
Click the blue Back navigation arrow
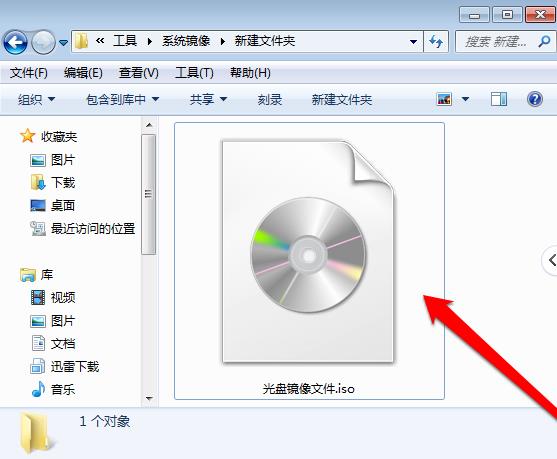point(15,42)
